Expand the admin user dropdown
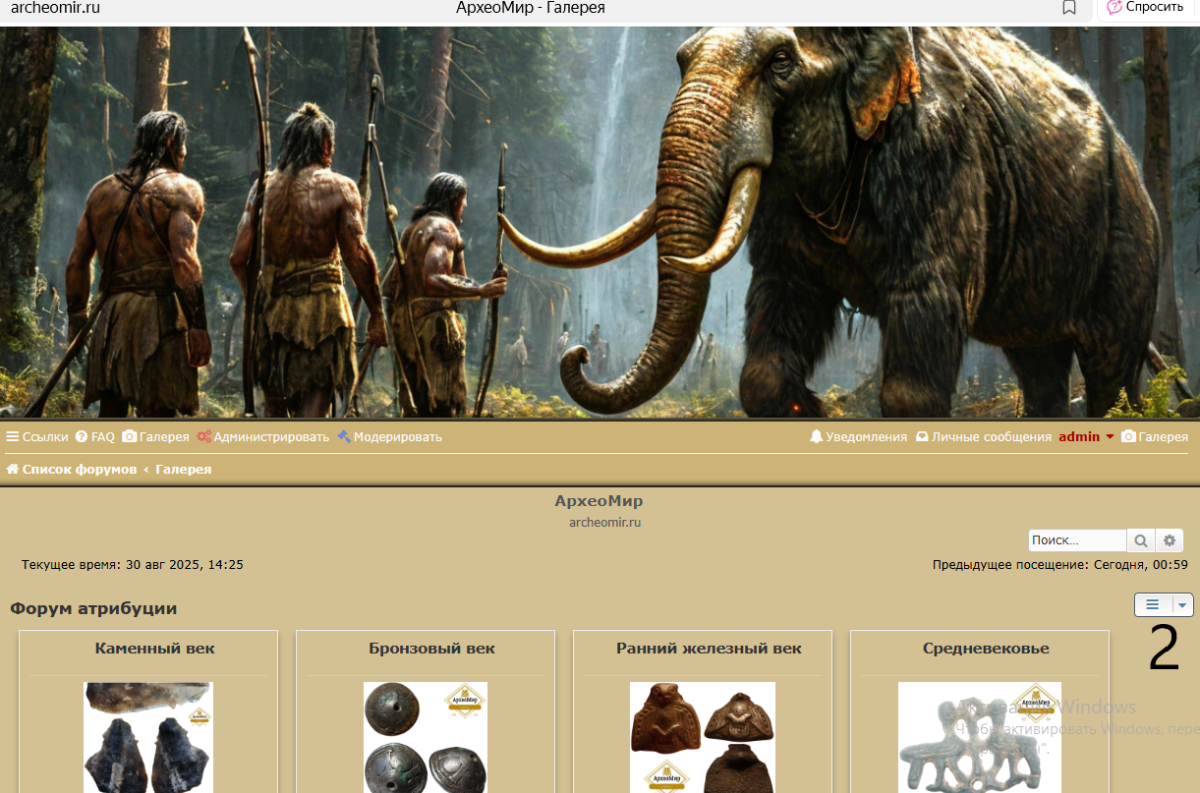1200x793 pixels. (x=1086, y=437)
